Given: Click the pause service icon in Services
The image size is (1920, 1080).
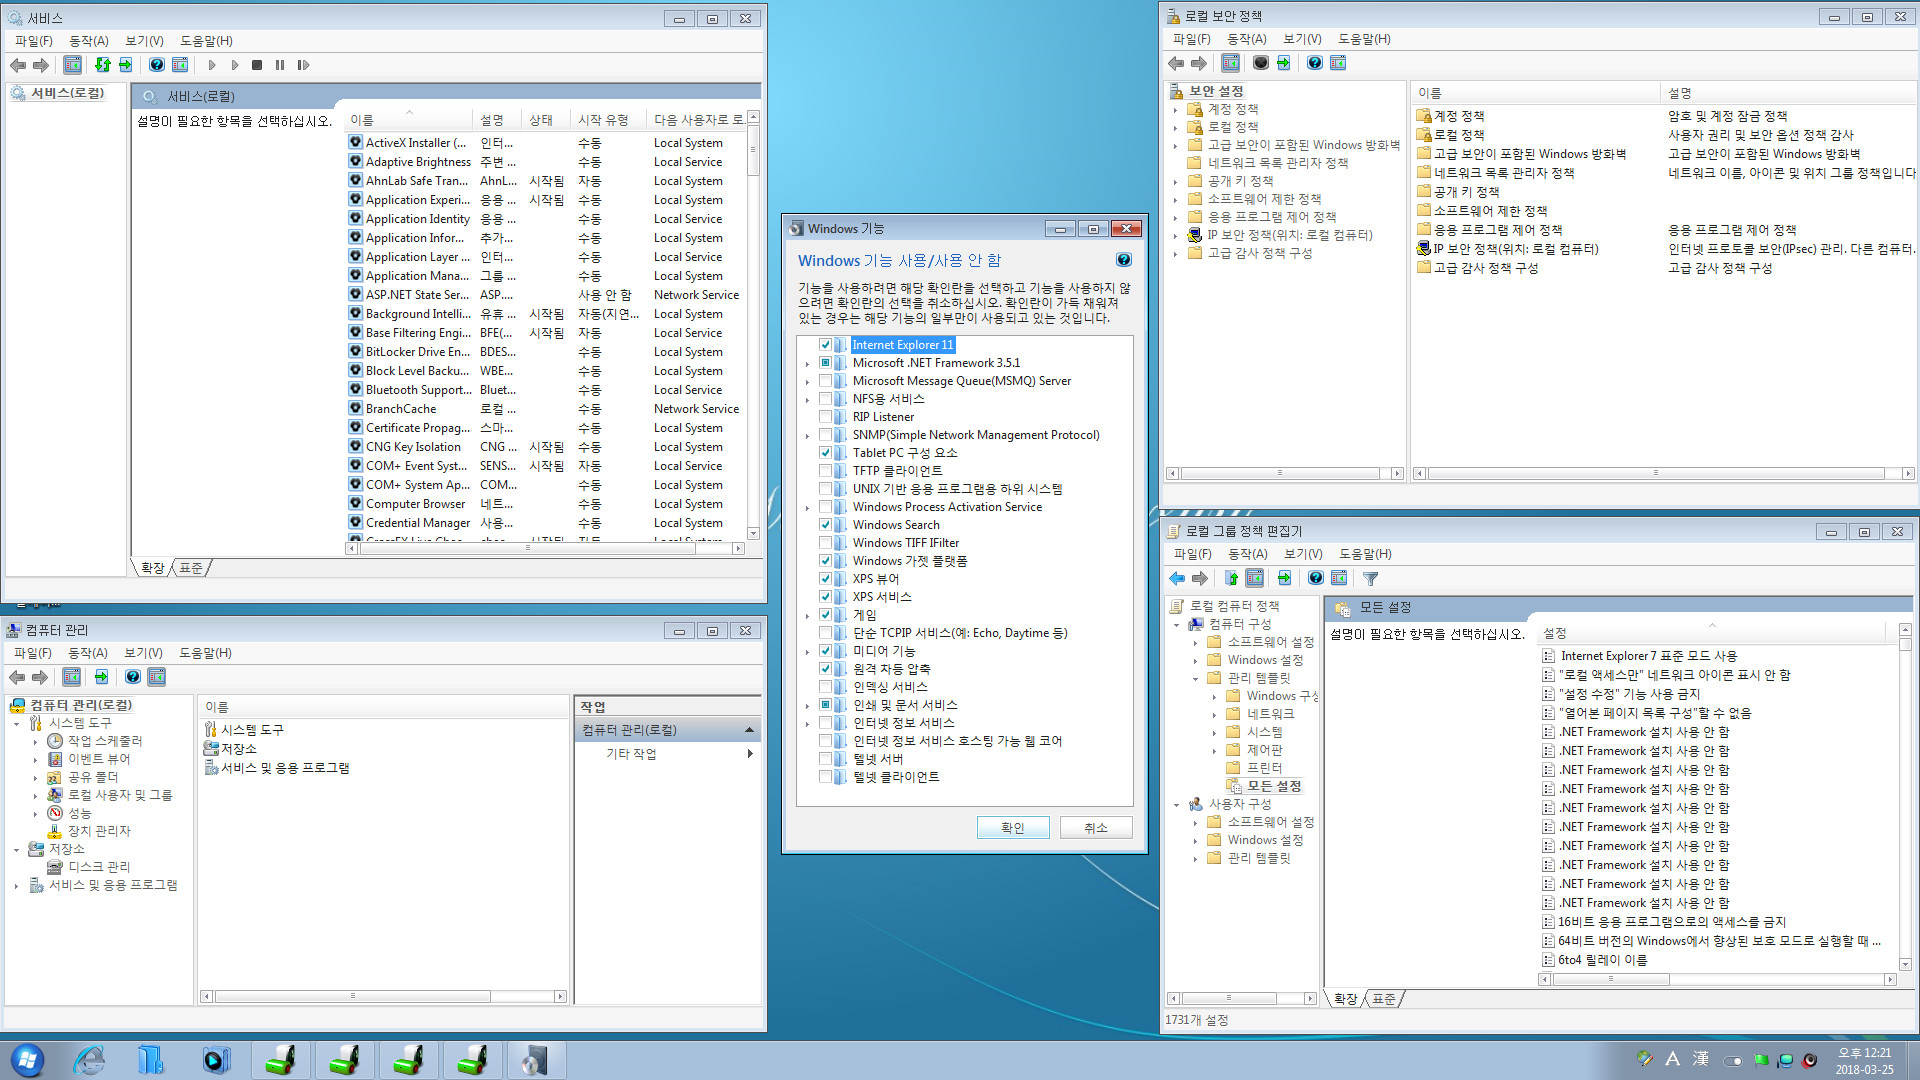Looking at the screenshot, I should click(x=280, y=65).
